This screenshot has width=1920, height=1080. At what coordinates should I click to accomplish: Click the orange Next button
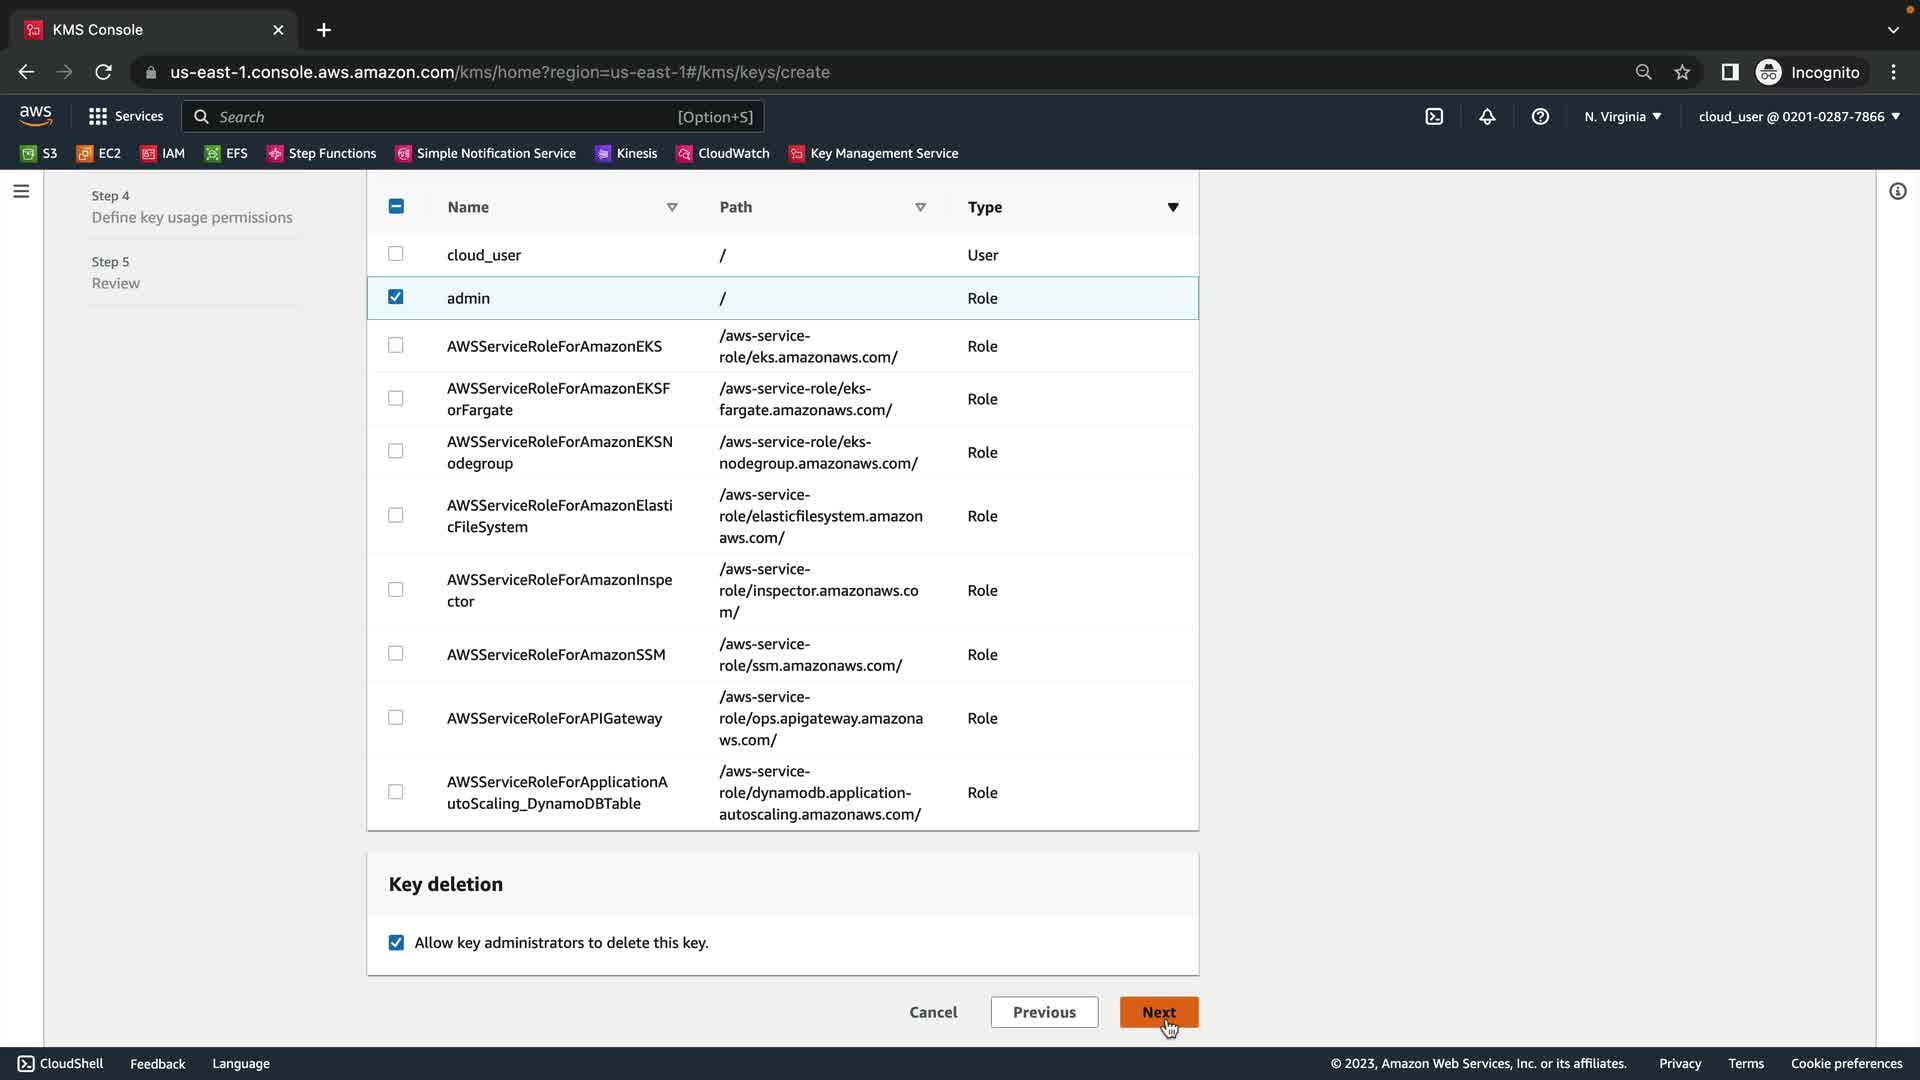coord(1158,1012)
